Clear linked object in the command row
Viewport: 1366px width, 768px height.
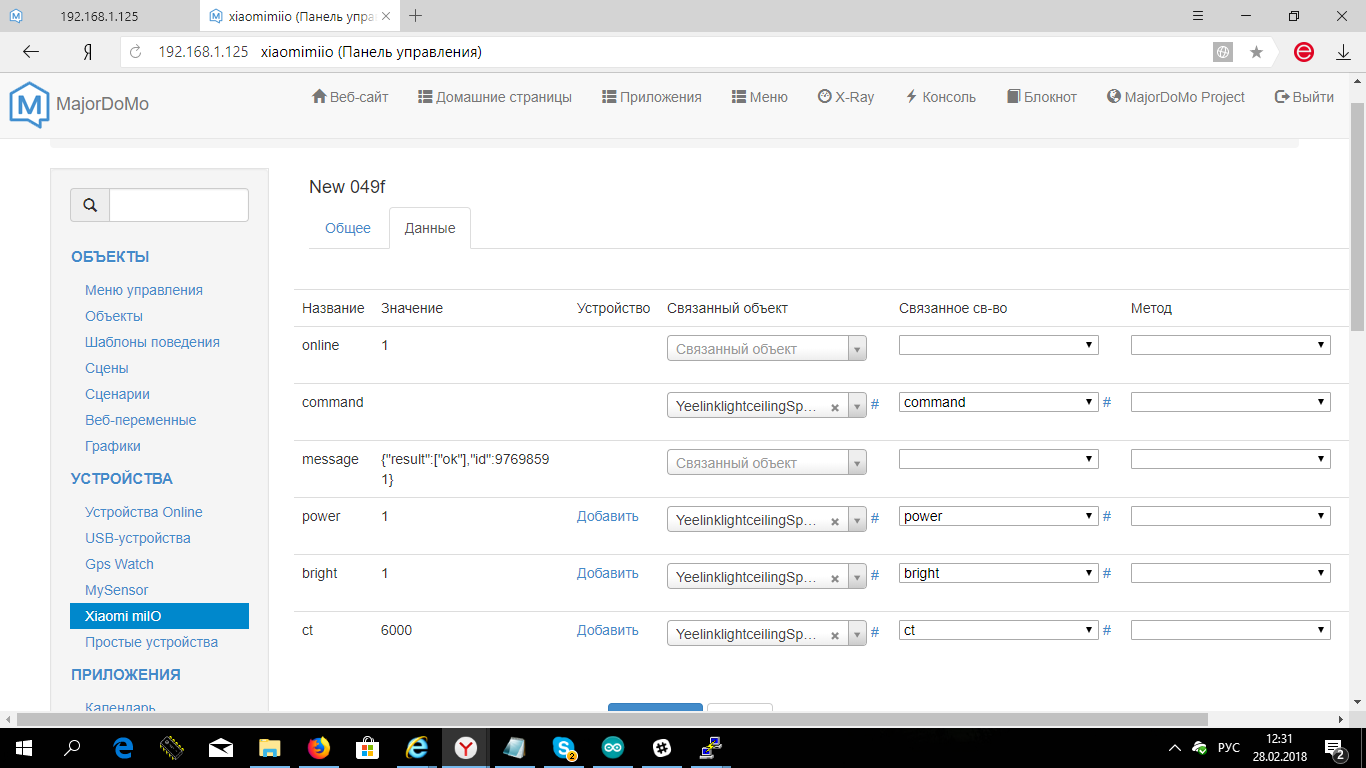pos(834,407)
